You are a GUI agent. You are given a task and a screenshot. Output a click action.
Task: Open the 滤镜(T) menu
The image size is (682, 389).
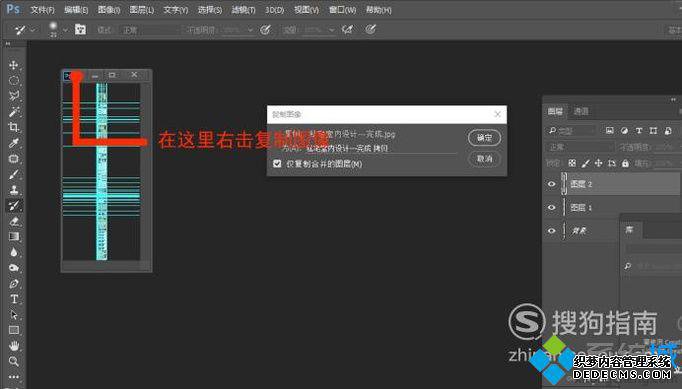(x=243, y=10)
